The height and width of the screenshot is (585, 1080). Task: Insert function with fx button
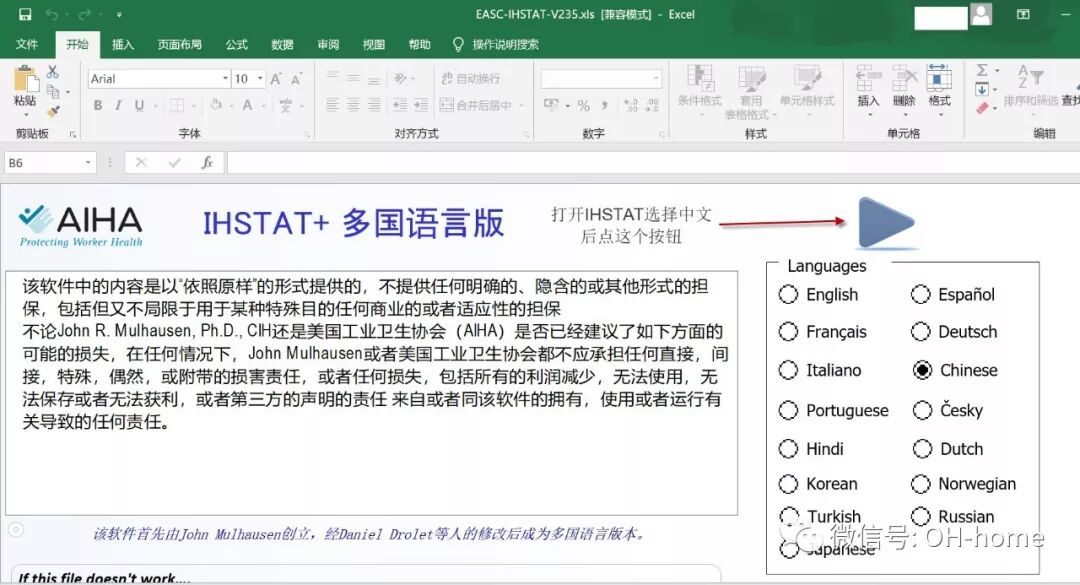pyautogui.click(x=207, y=163)
